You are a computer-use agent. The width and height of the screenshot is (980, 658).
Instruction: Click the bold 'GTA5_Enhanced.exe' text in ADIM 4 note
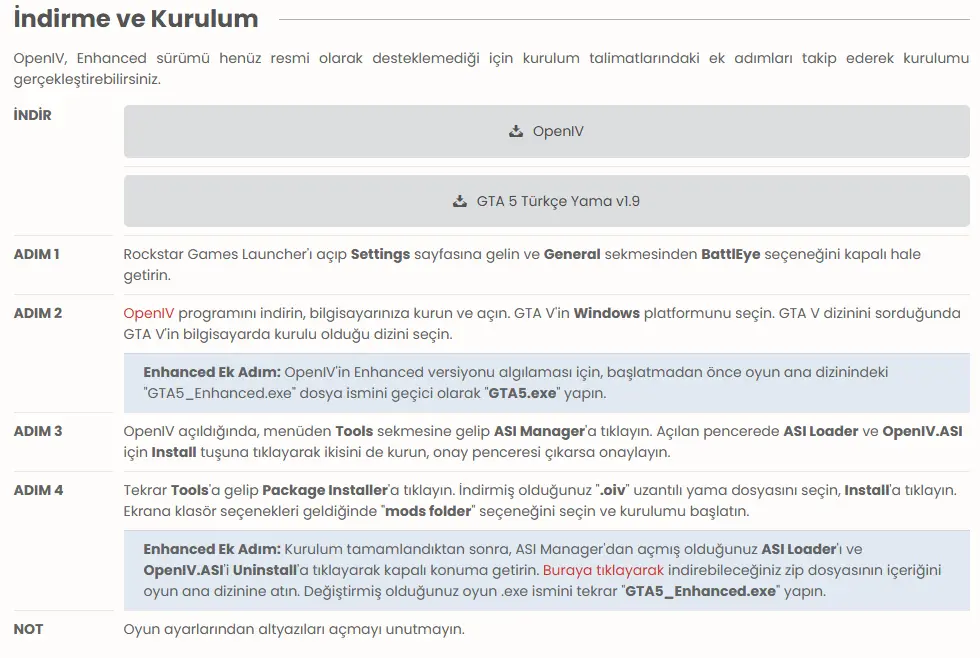701,591
